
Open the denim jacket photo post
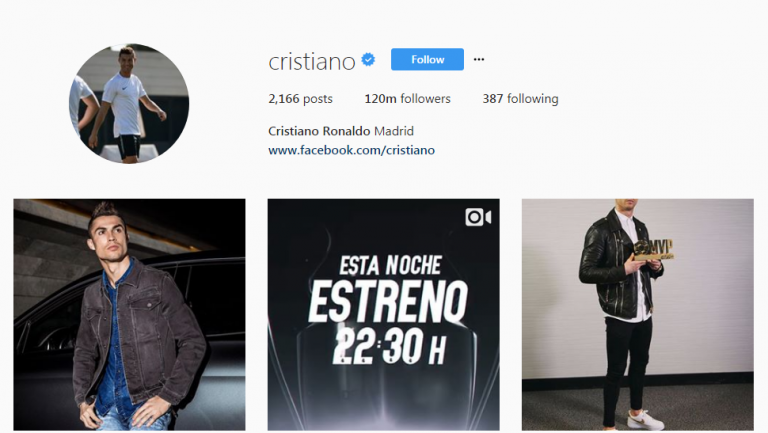pos(129,314)
